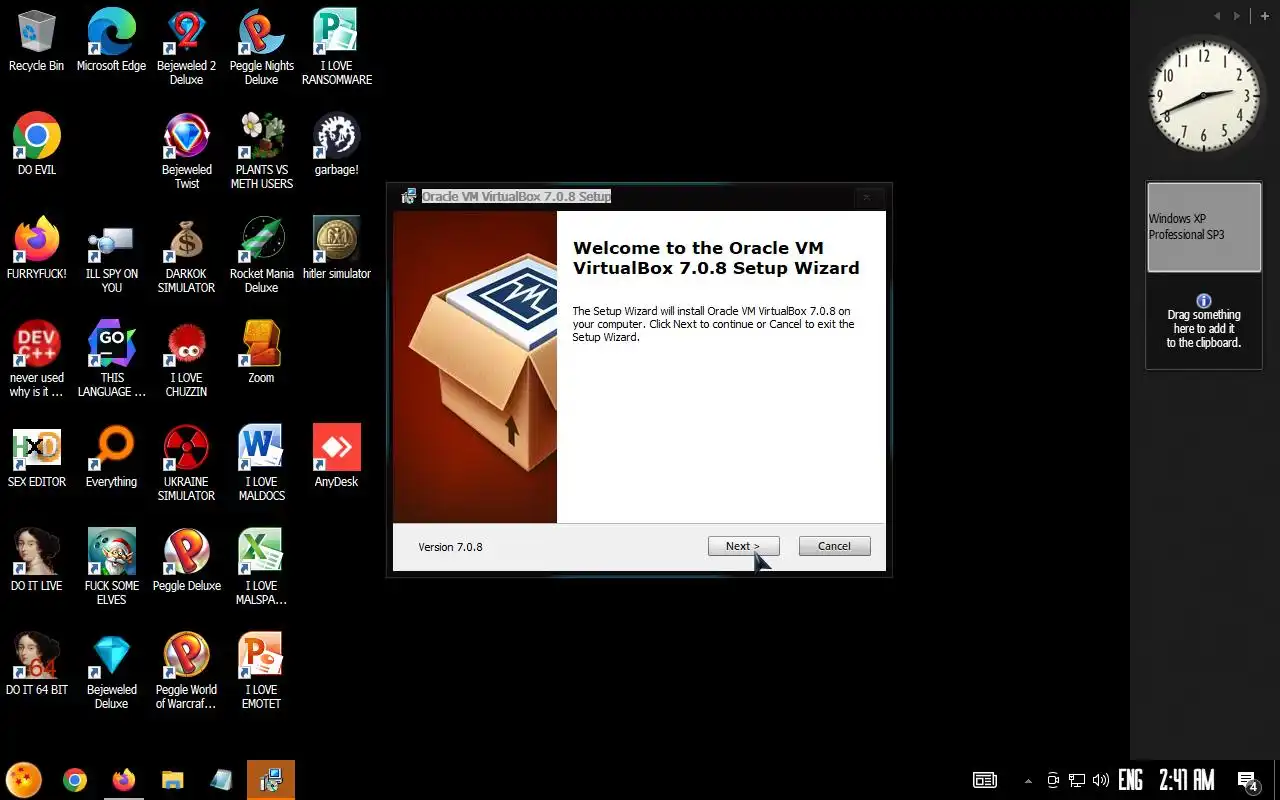Click the VirtualBox installer title bar icon
The width and height of the screenshot is (1280, 800).
tap(408, 197)
